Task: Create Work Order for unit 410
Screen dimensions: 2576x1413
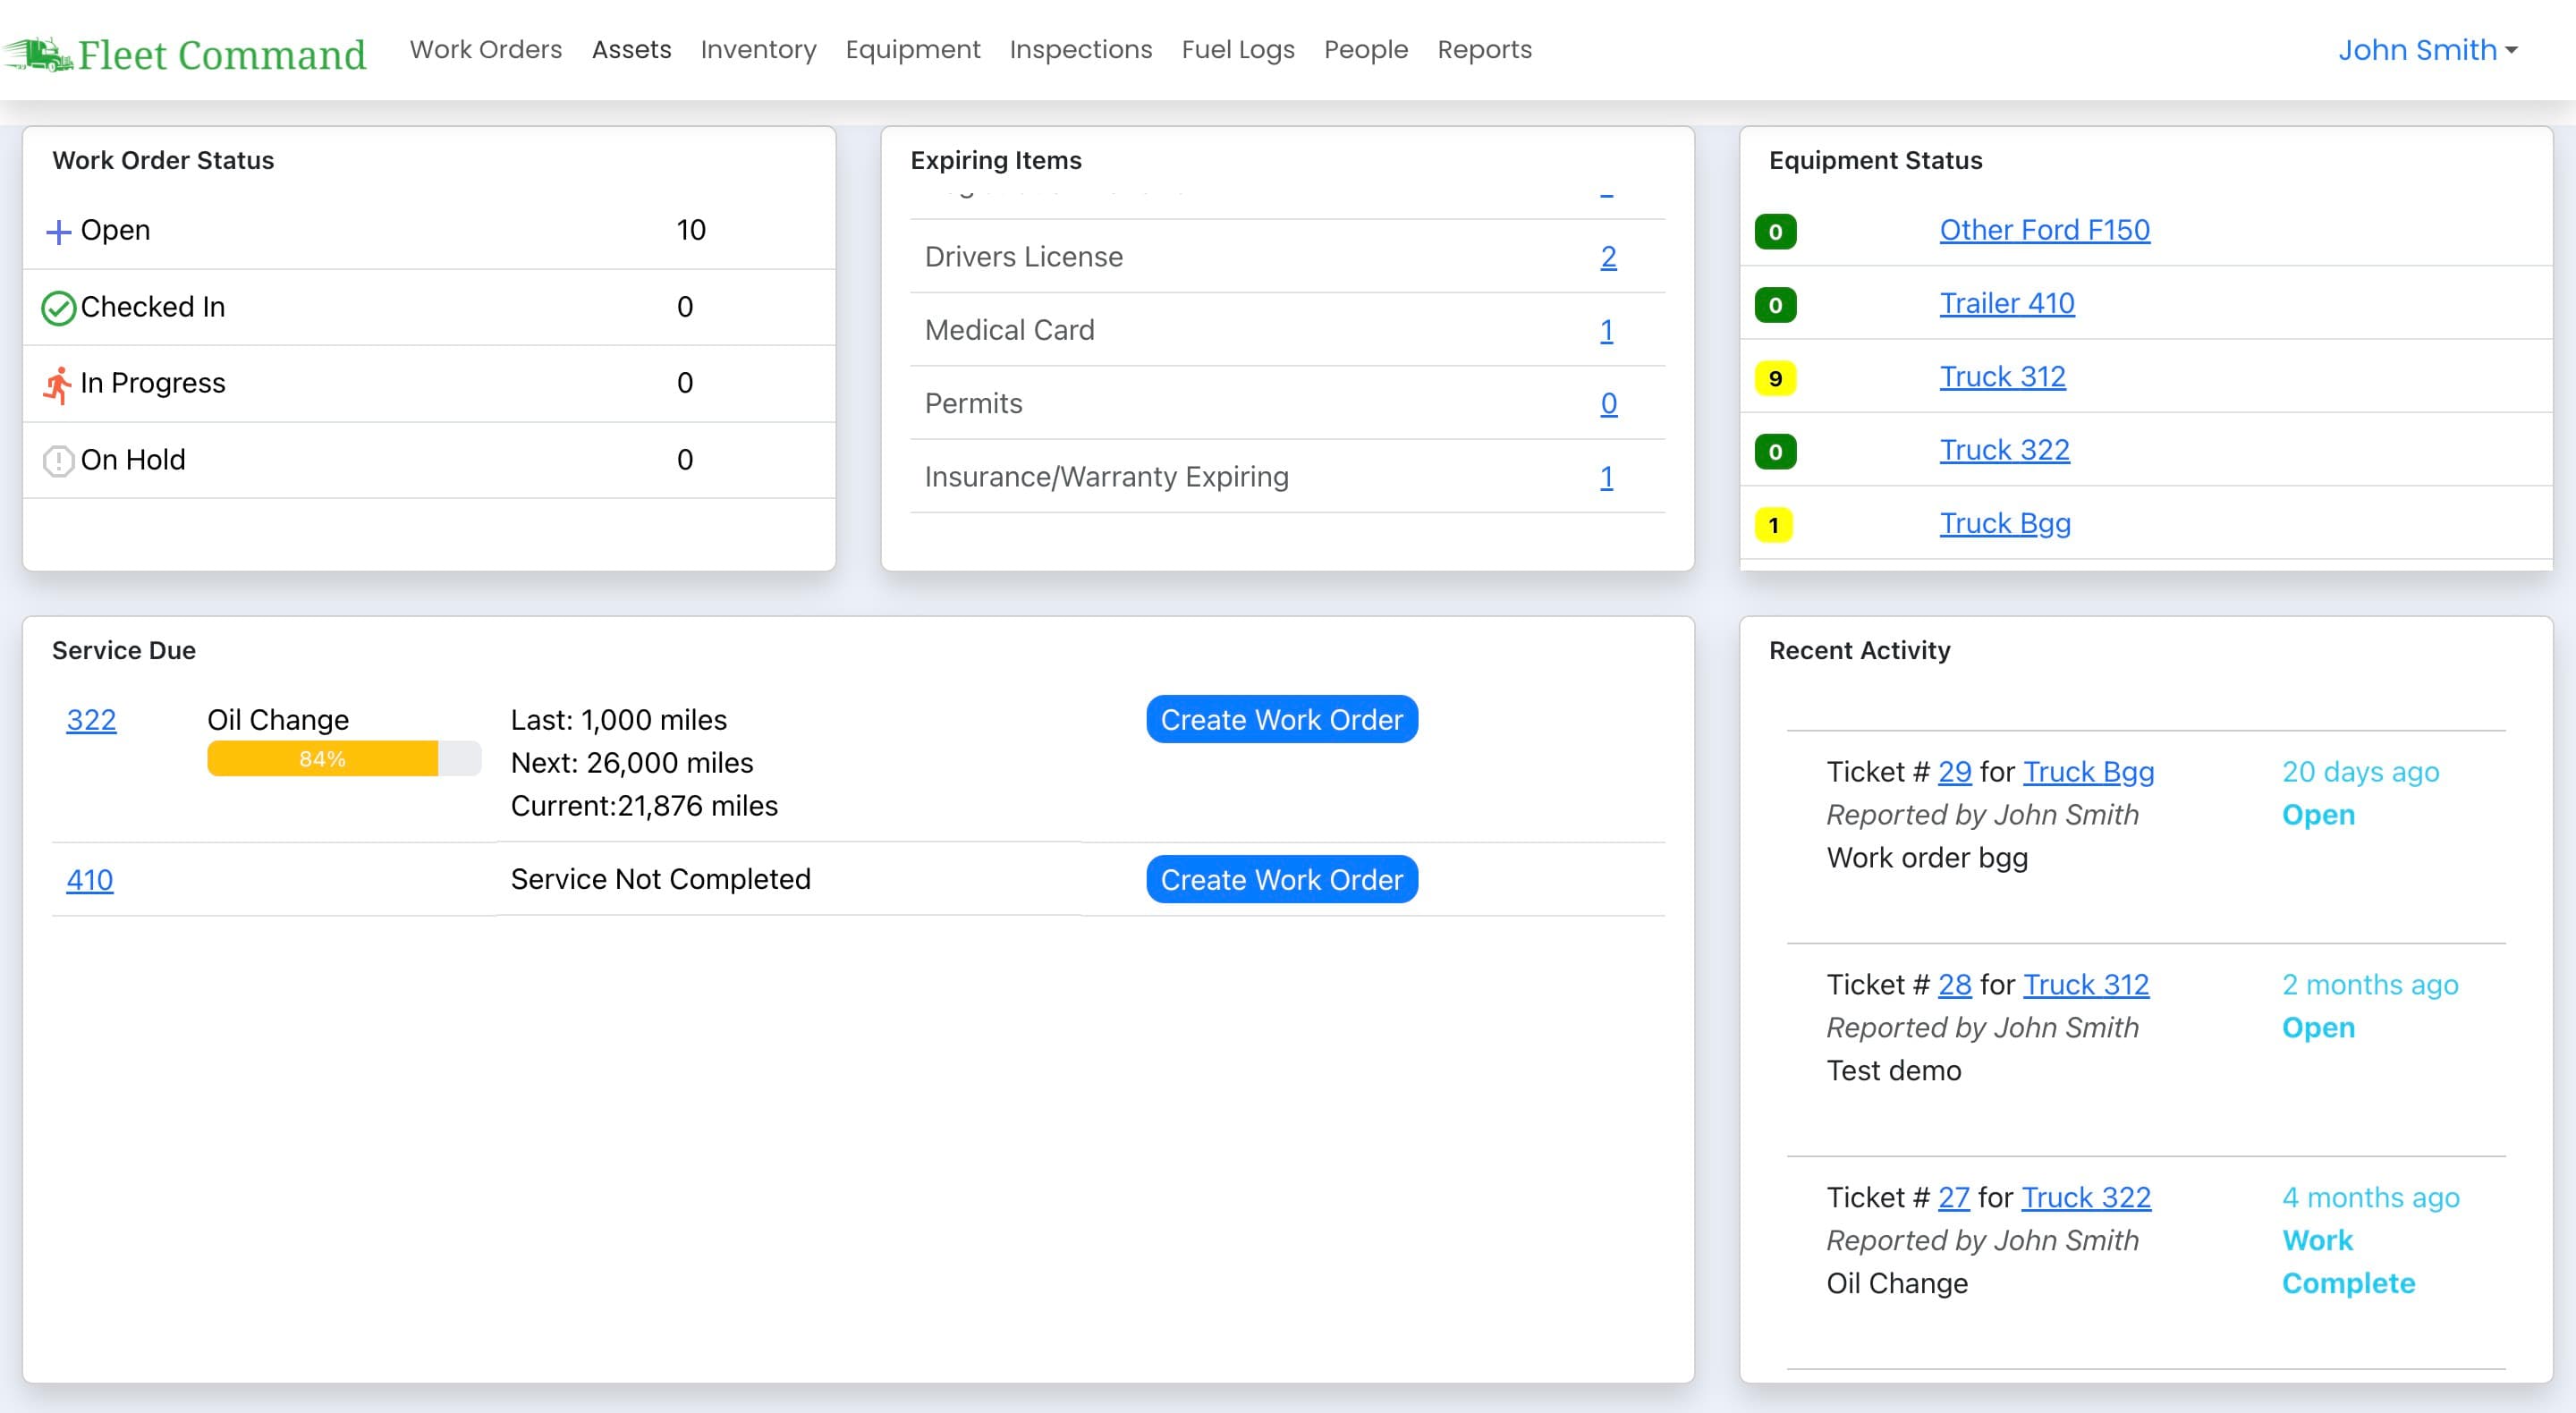Action: coord(1282,879)
